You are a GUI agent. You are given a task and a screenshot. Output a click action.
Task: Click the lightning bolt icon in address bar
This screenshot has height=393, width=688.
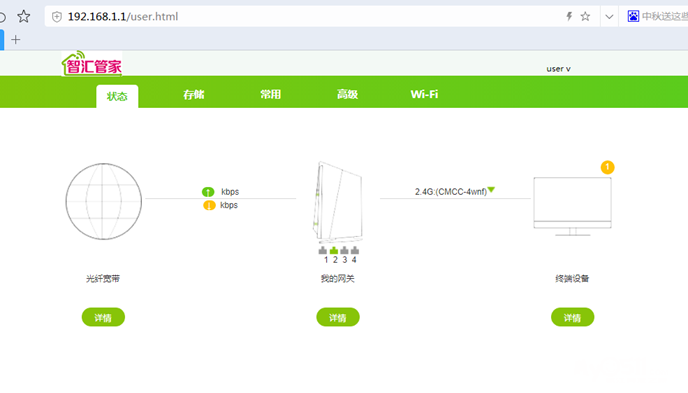569,17
